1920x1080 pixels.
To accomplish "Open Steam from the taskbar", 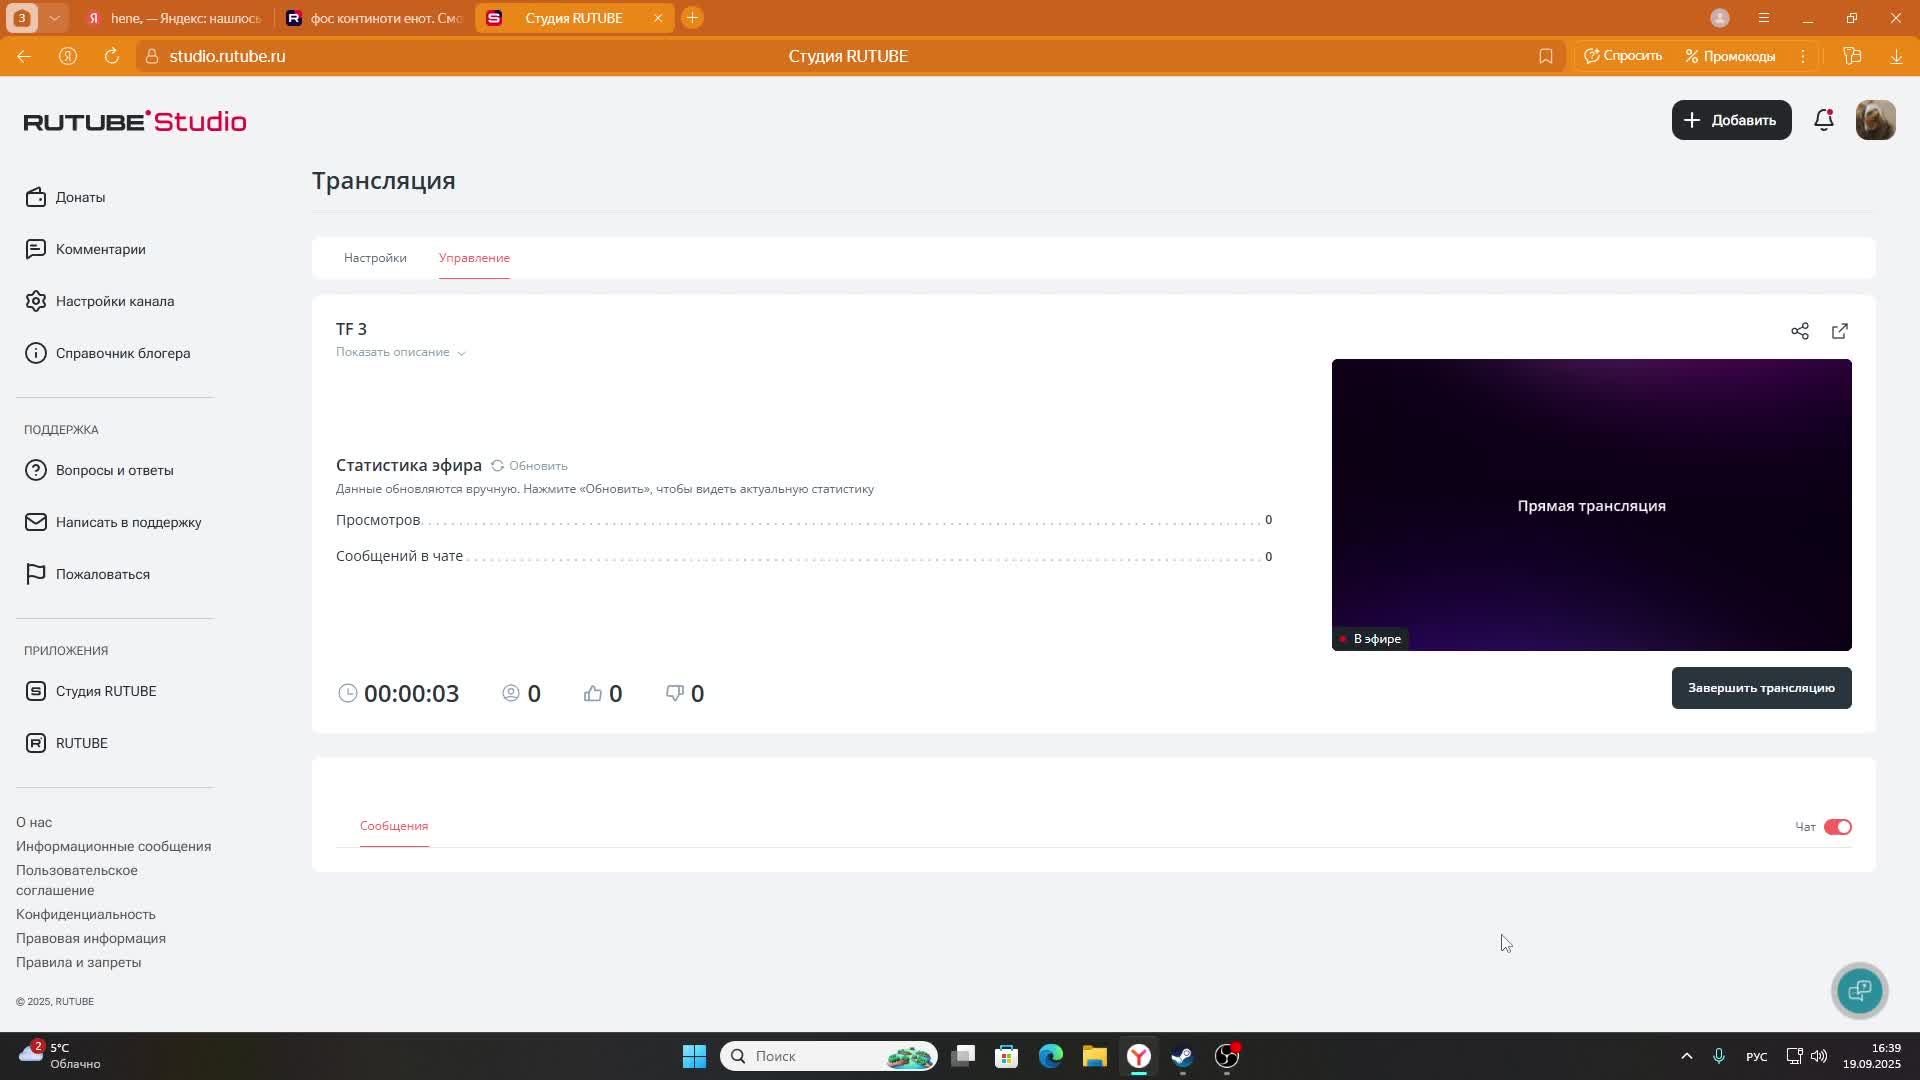I will point(1182,1056).
